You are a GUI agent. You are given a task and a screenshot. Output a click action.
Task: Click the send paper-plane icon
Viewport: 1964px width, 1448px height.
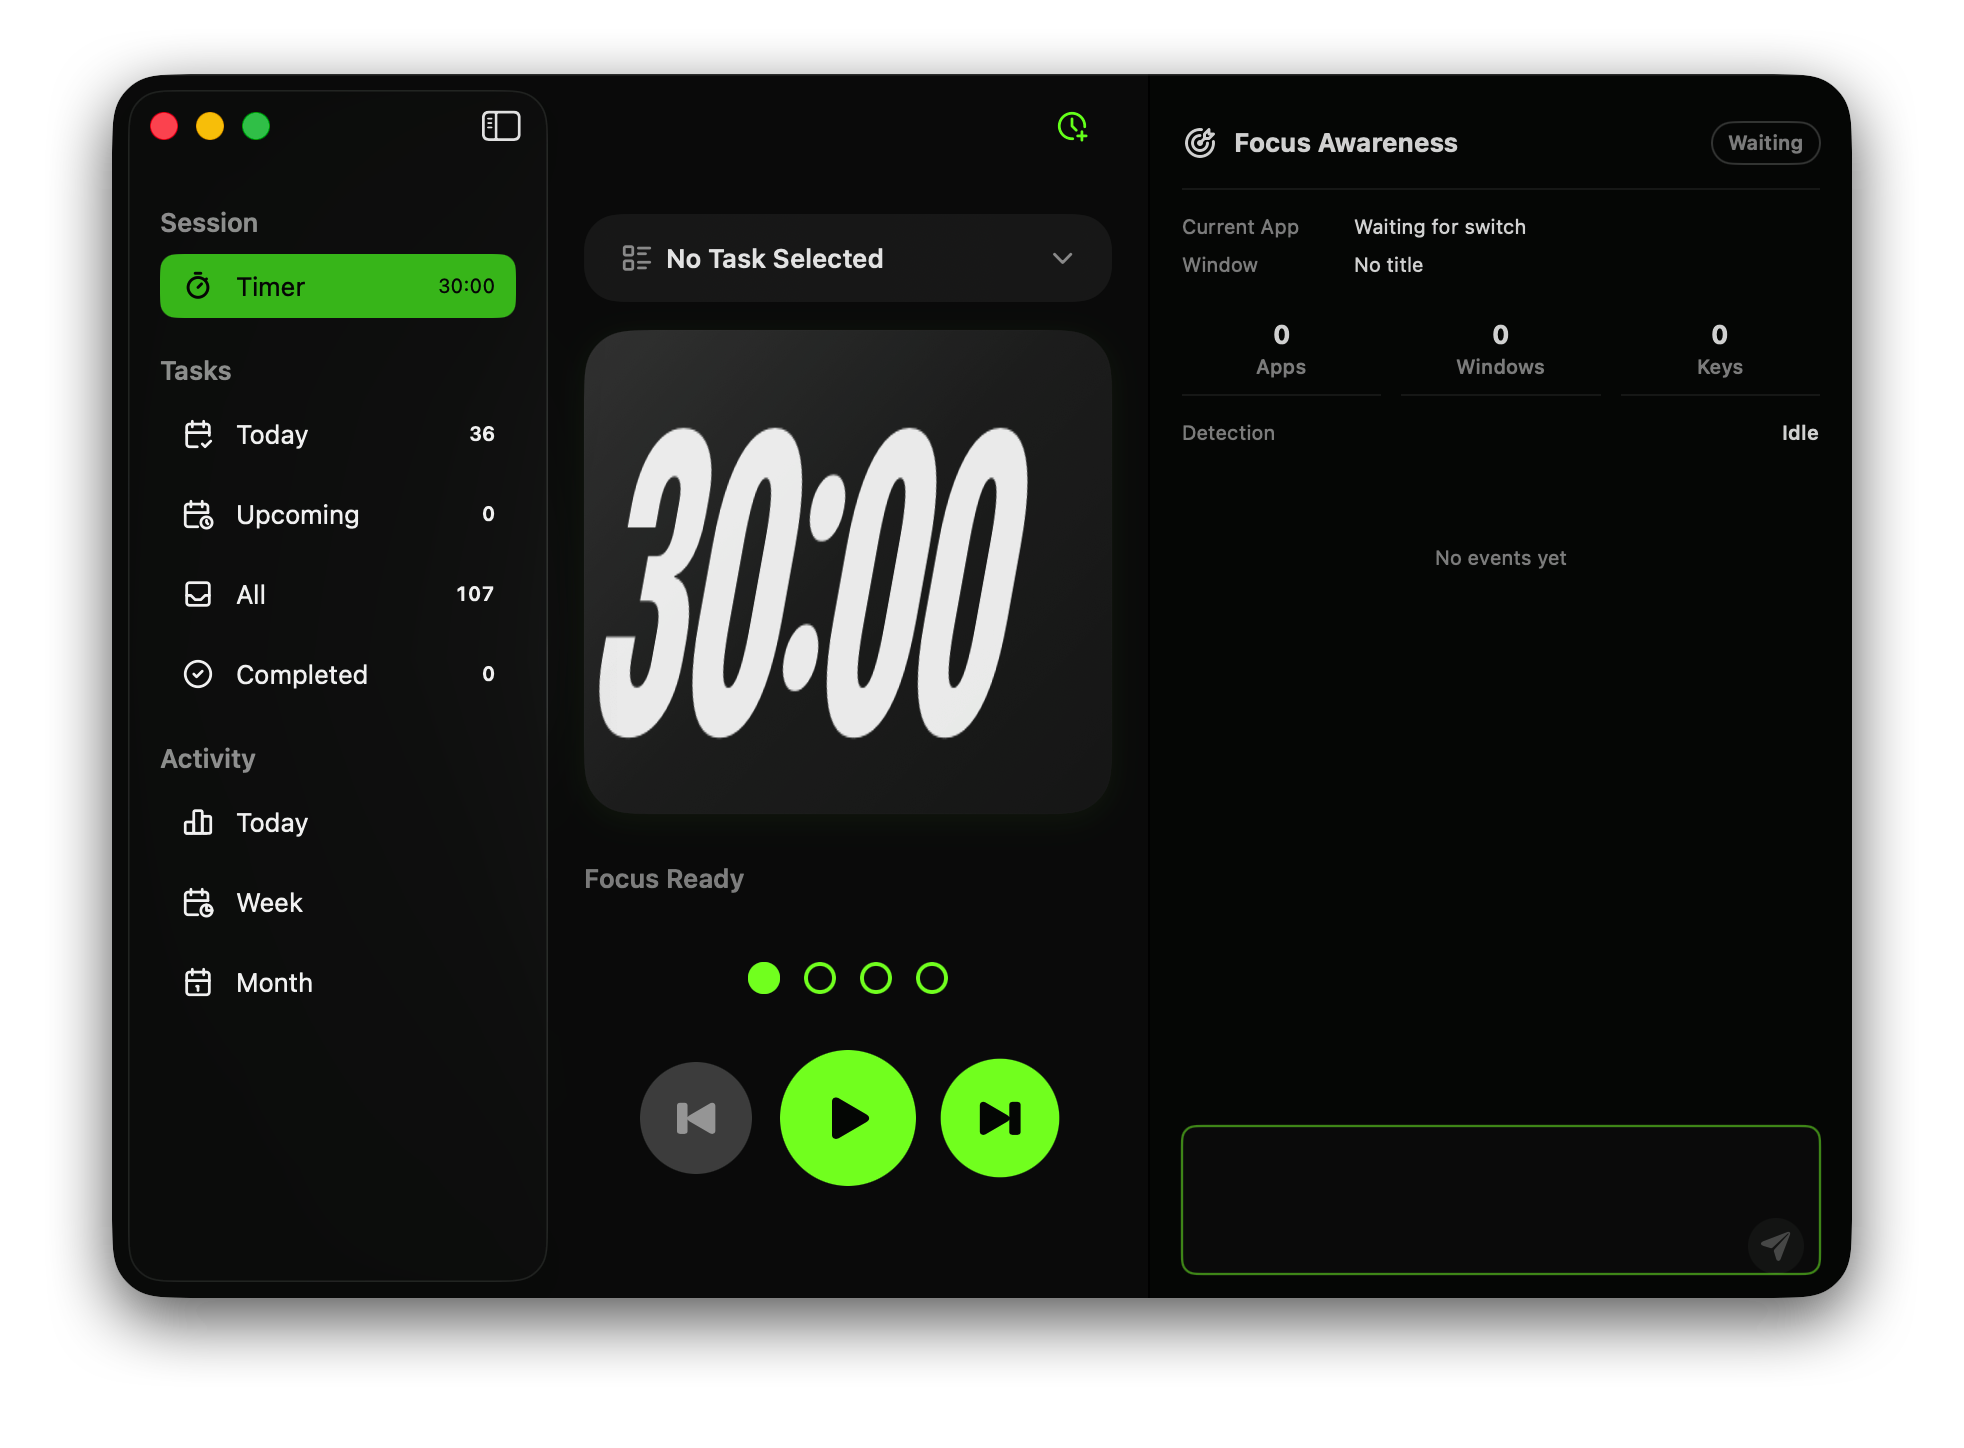click(1776, 1245)
